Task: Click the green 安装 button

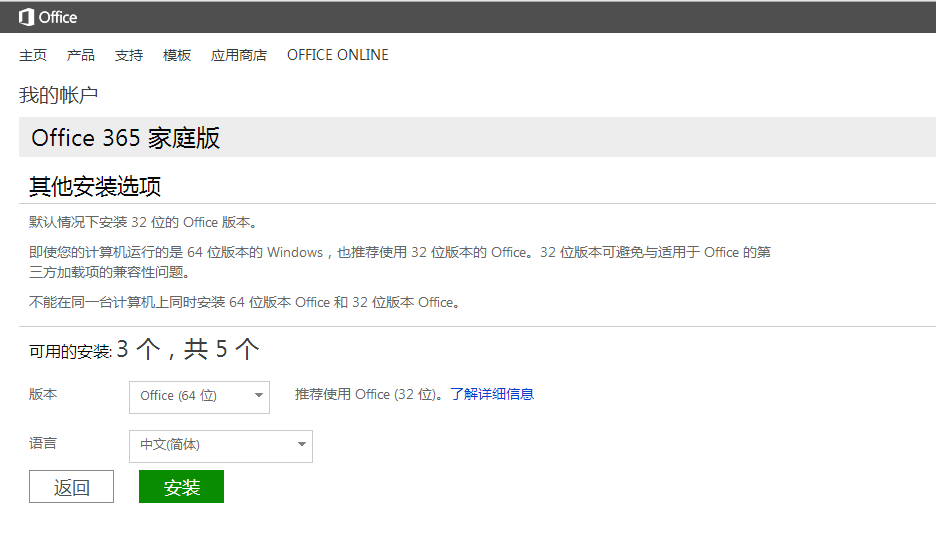Action: 181,487
